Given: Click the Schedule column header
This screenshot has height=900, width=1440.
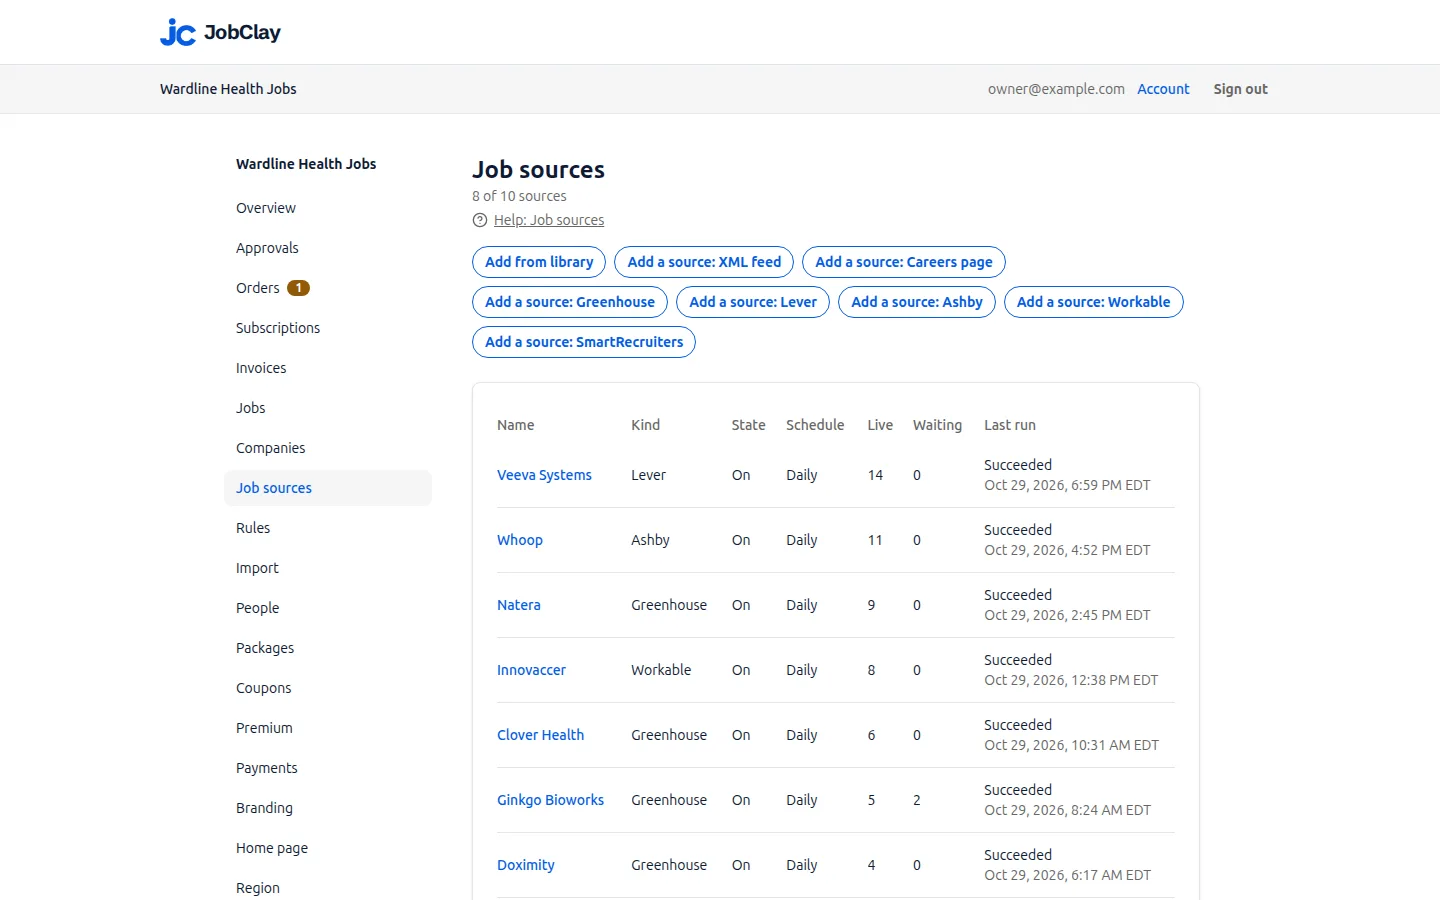Looking at the screenshot, I should tap(815, 425).
